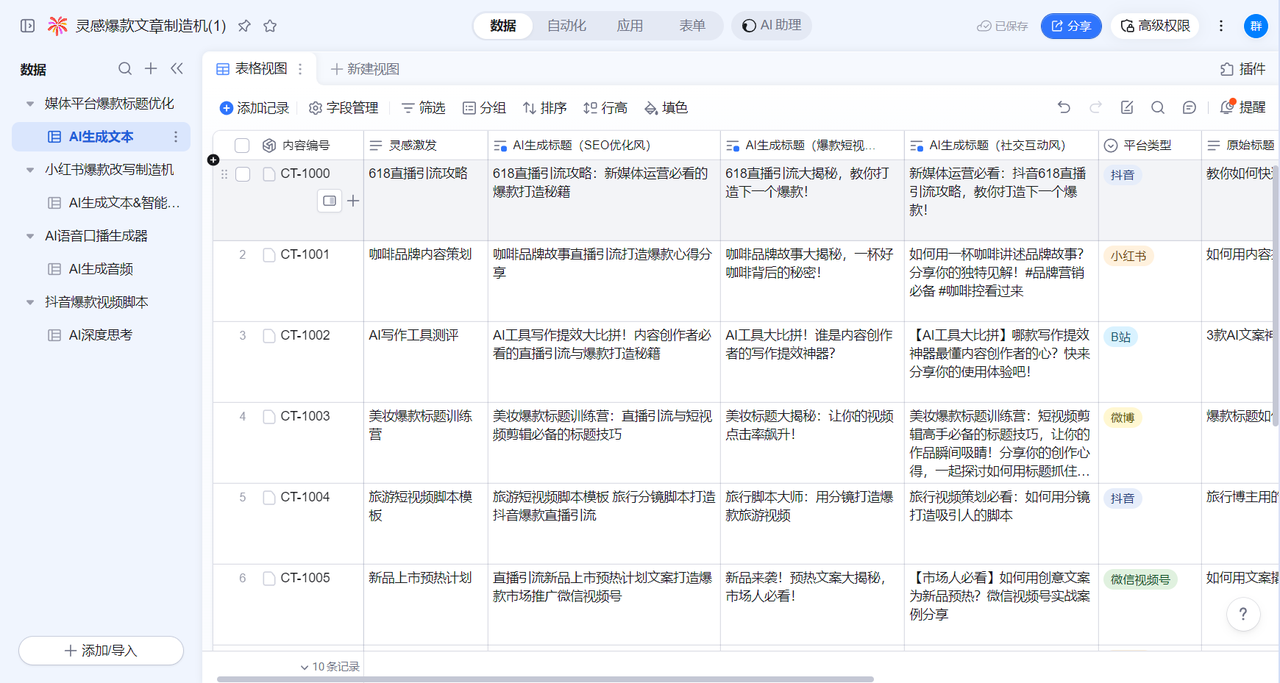
Task: Open the help question mark button
Action: (1243, 614)
